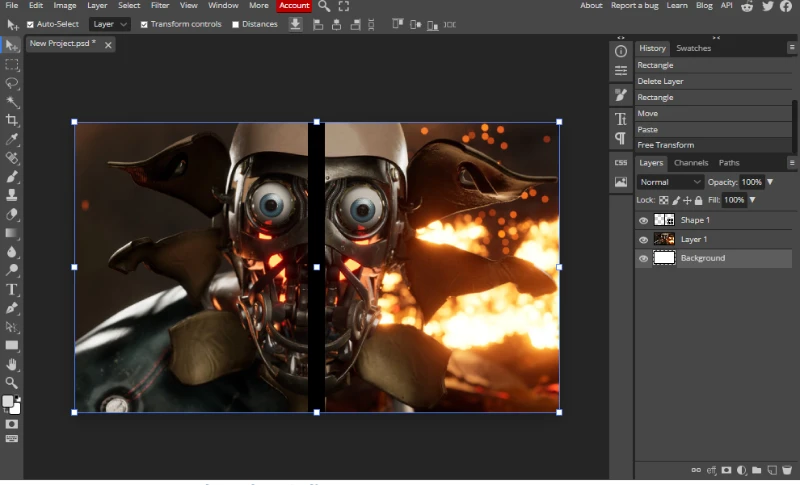The height and width of the screenshot is (485, 800).
Task: Open the Opacity slider arrow
Action: (x=770, y=182)
